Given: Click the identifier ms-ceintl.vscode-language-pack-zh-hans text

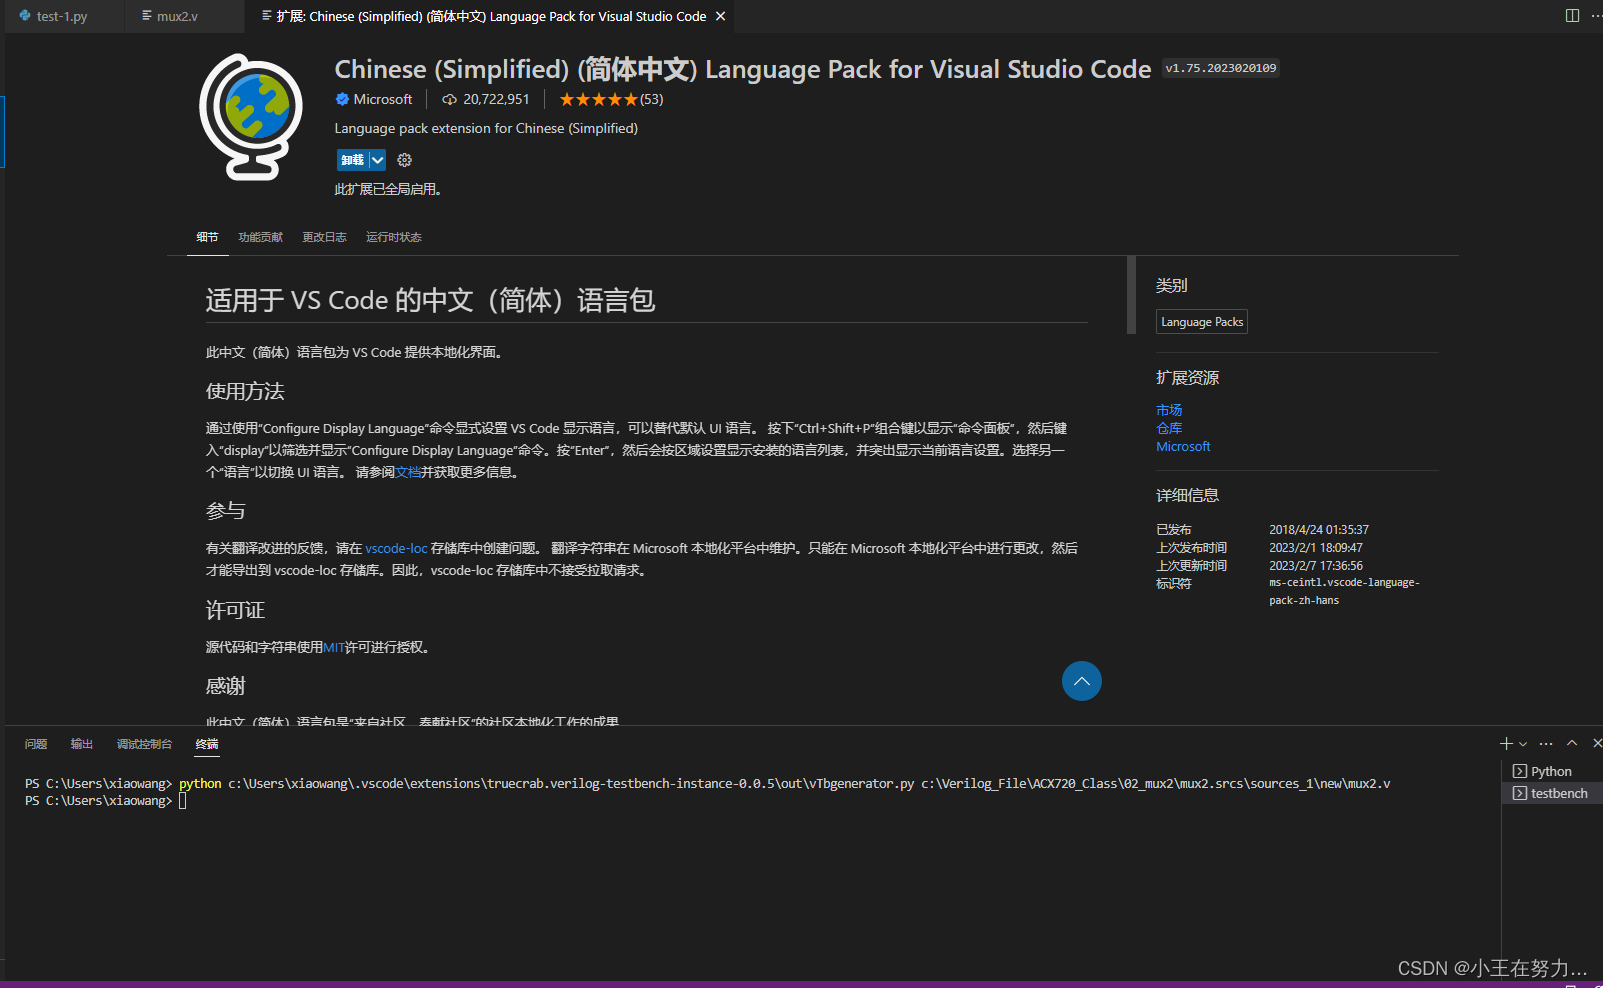Looking at the screenshot, I should click(1344, 591).
